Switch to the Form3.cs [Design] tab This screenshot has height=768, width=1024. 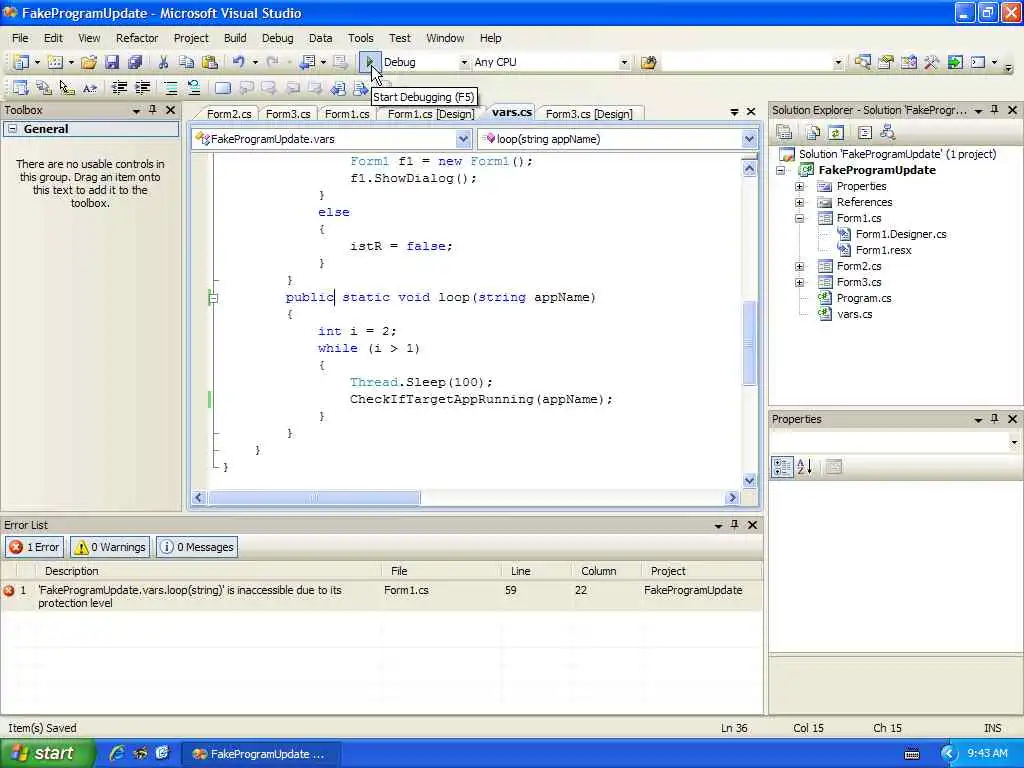point(589,114)
